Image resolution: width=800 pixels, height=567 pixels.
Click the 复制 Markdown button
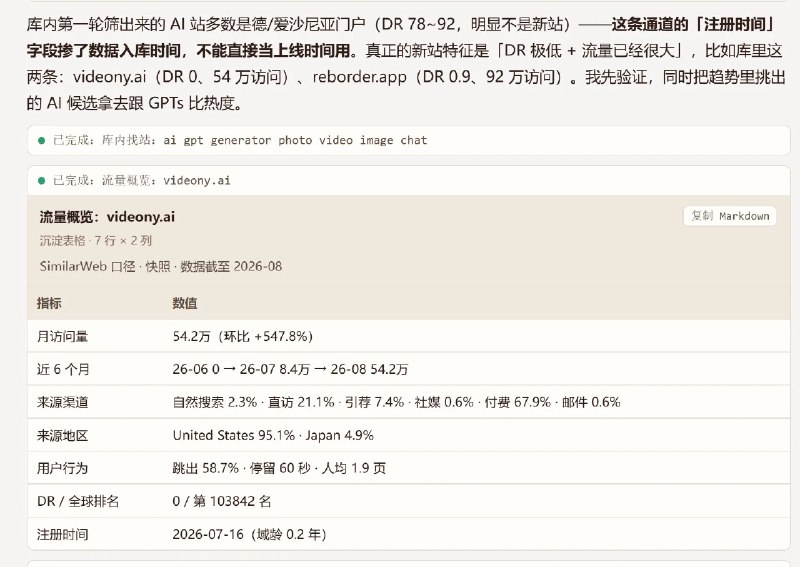click(x=730, y=216)
